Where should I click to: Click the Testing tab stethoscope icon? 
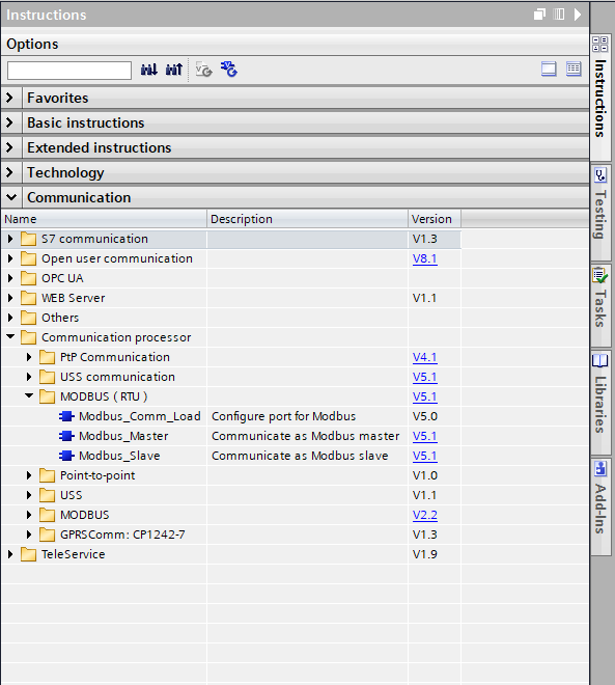pos(601,176)
